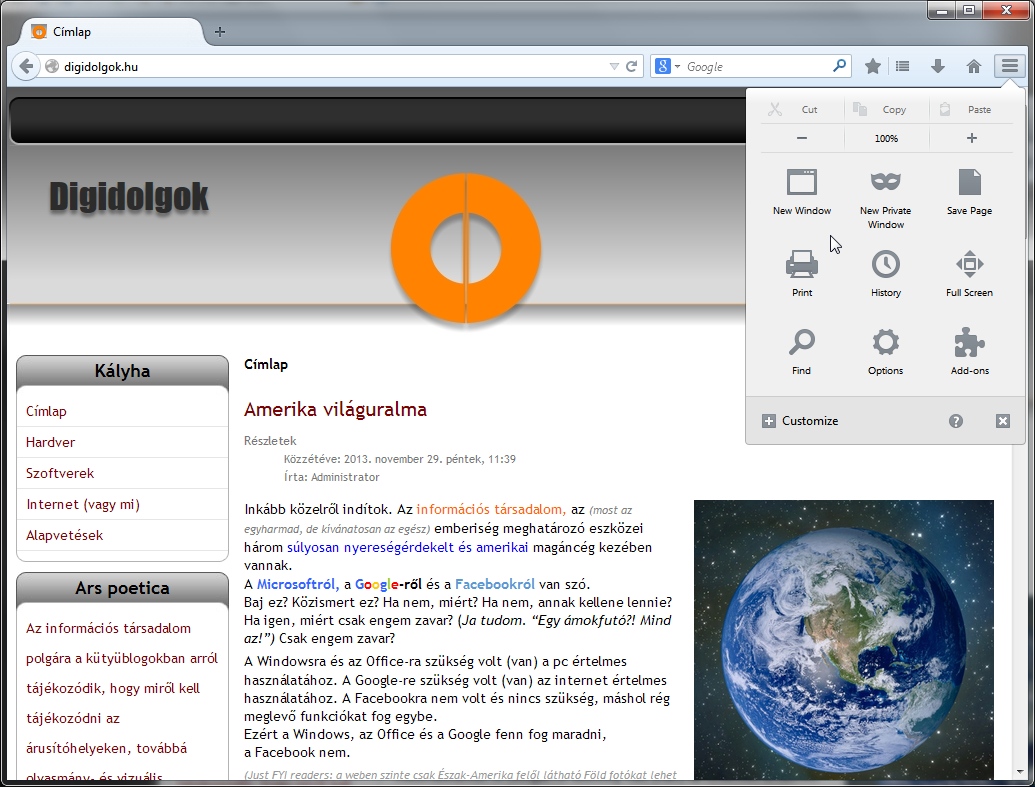Reload the current page
The height and width of the screenshot is (787, 1035).
click(632, 66)
